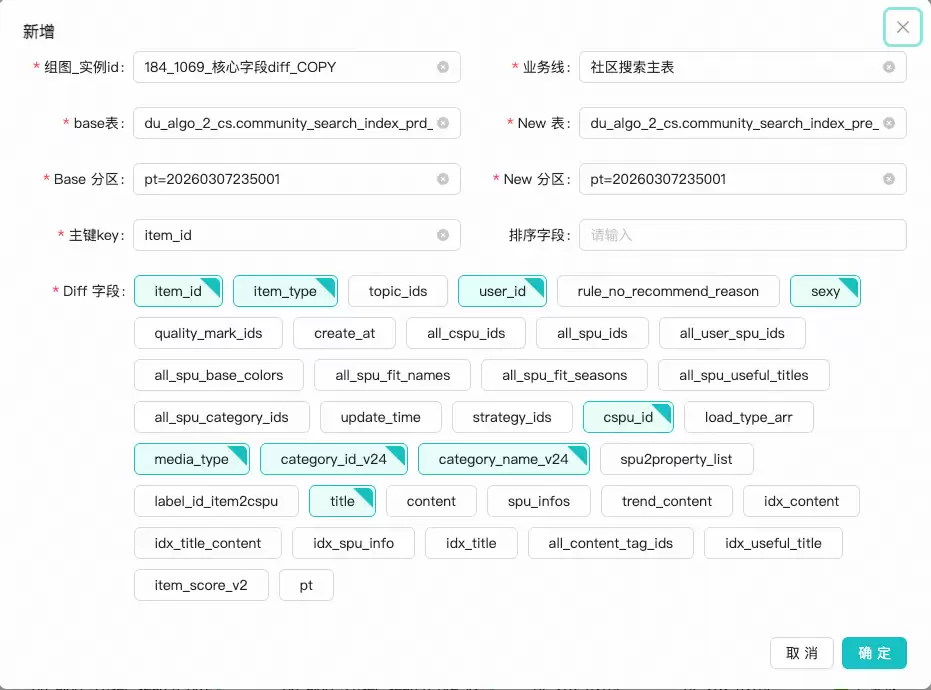Toggle the pt diff field tag

[306, 585]
